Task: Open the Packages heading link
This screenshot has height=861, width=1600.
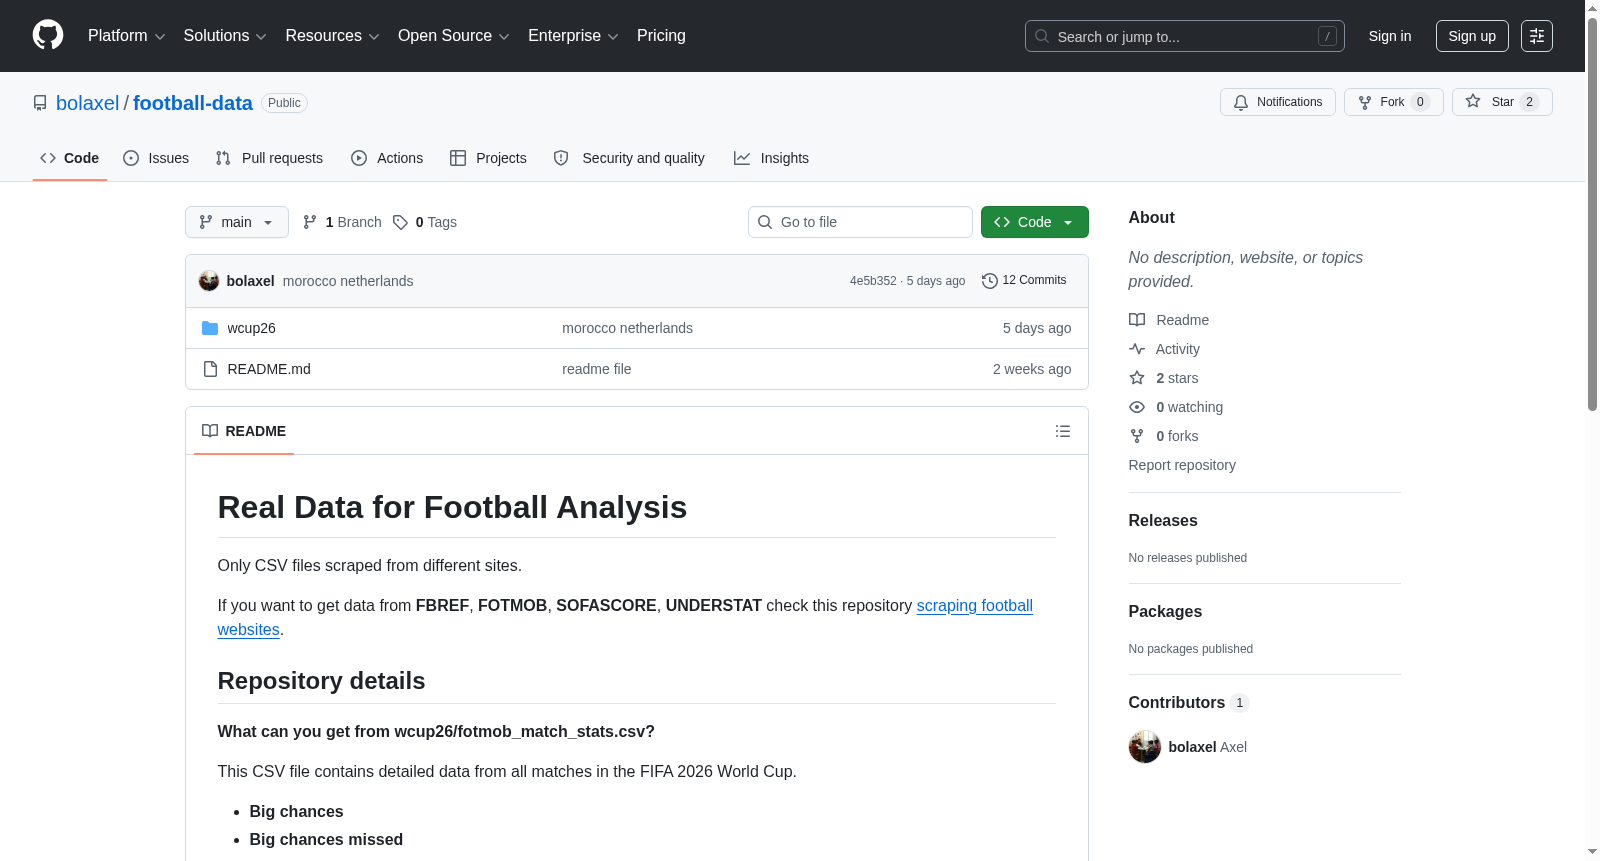Action: 1165,611
